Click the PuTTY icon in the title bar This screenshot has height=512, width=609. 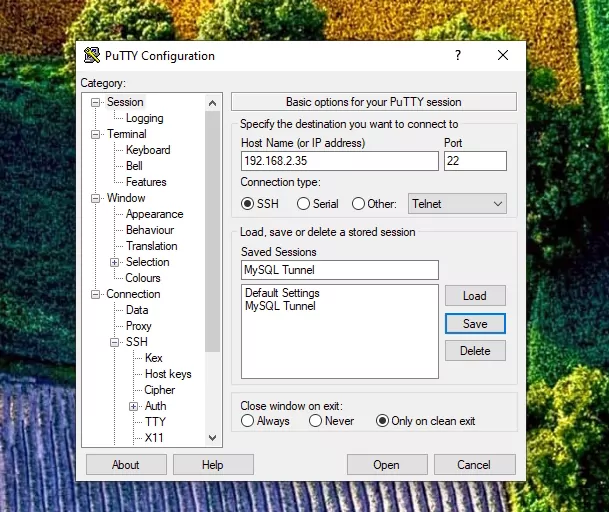[x=92, y=56]
